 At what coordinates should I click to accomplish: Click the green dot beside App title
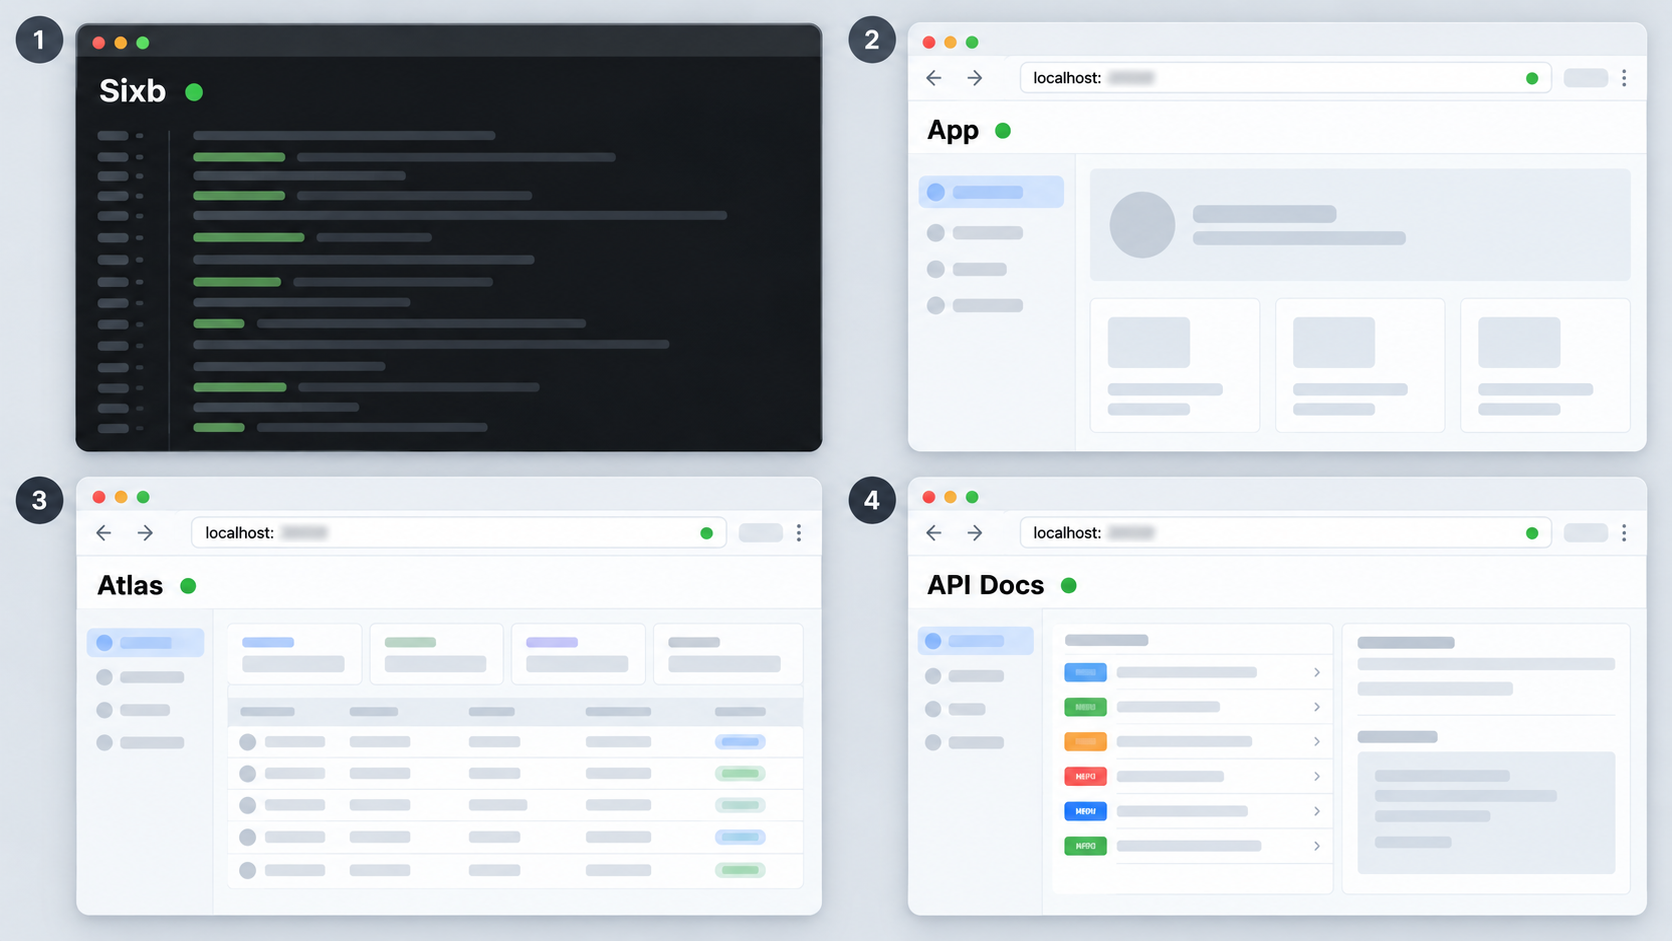(x=1003, y=131)
